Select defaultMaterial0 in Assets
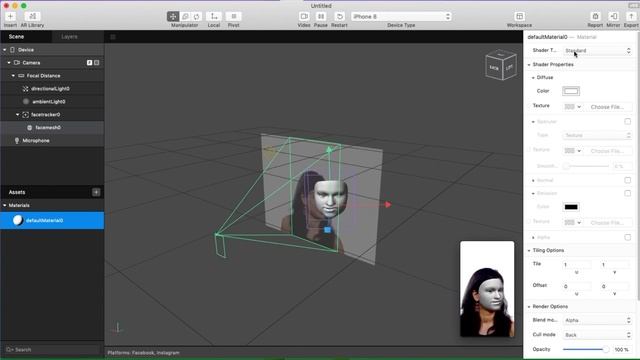This screenshot has height=360, width=640. coord(52,220)
